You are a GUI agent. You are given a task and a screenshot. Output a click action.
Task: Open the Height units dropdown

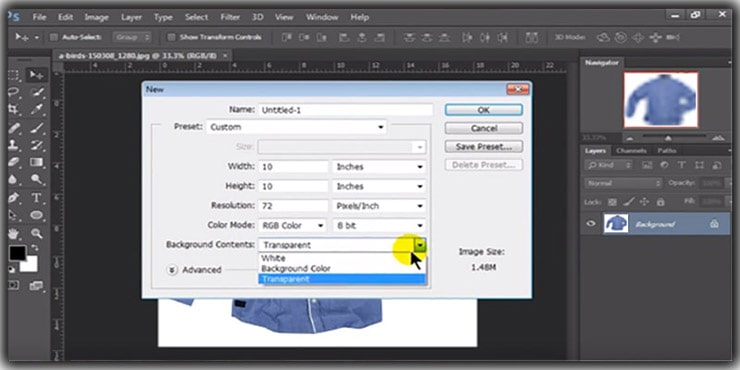click(379, 186)
